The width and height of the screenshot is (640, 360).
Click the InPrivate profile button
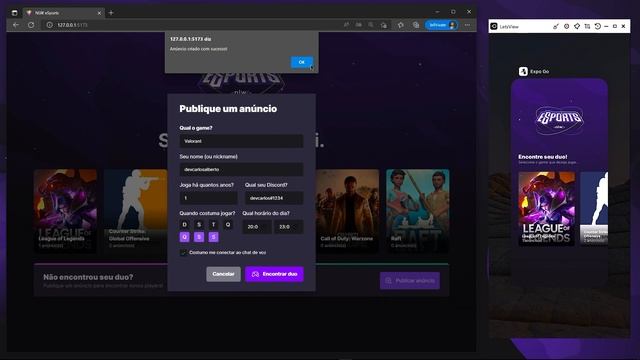442,25
